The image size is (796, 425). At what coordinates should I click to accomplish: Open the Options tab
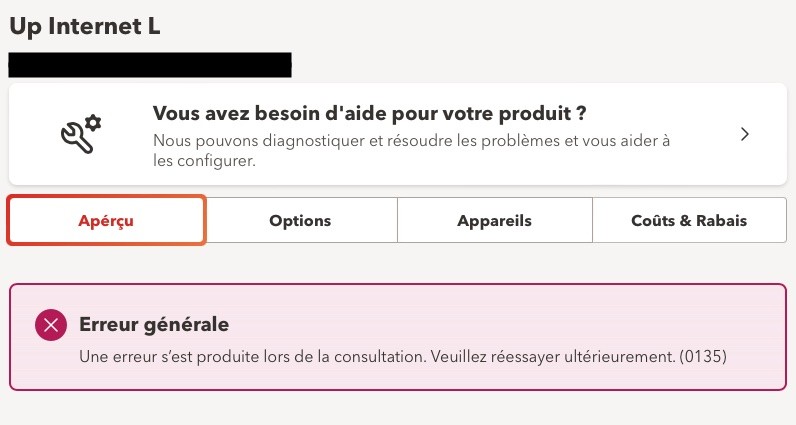[x=300, y=221]
